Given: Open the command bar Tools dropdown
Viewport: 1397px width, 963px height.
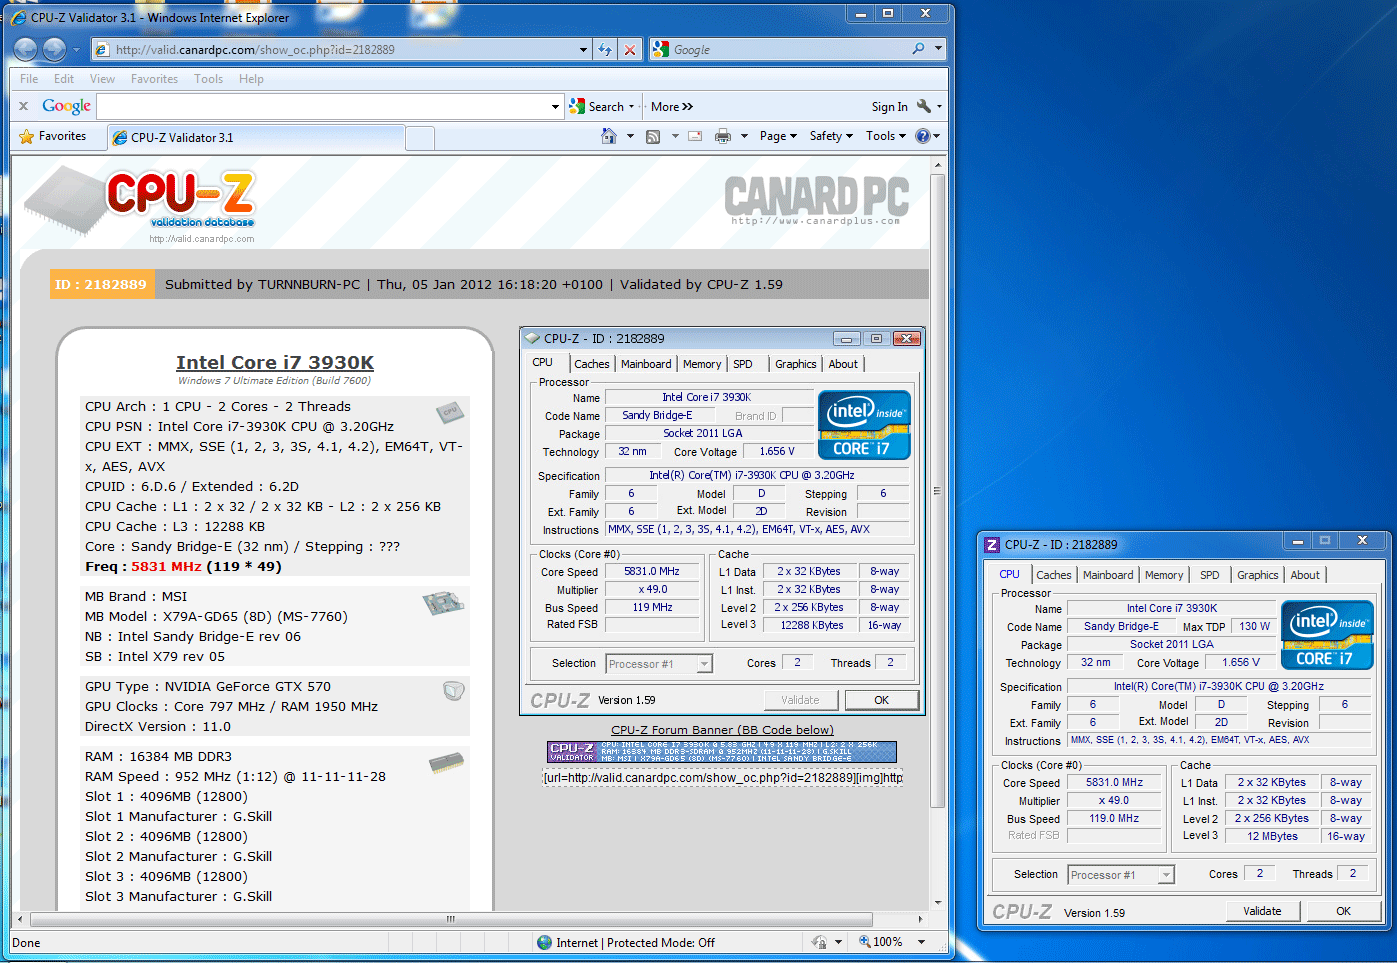Looking at the screenshot, I should click(886, 136).
